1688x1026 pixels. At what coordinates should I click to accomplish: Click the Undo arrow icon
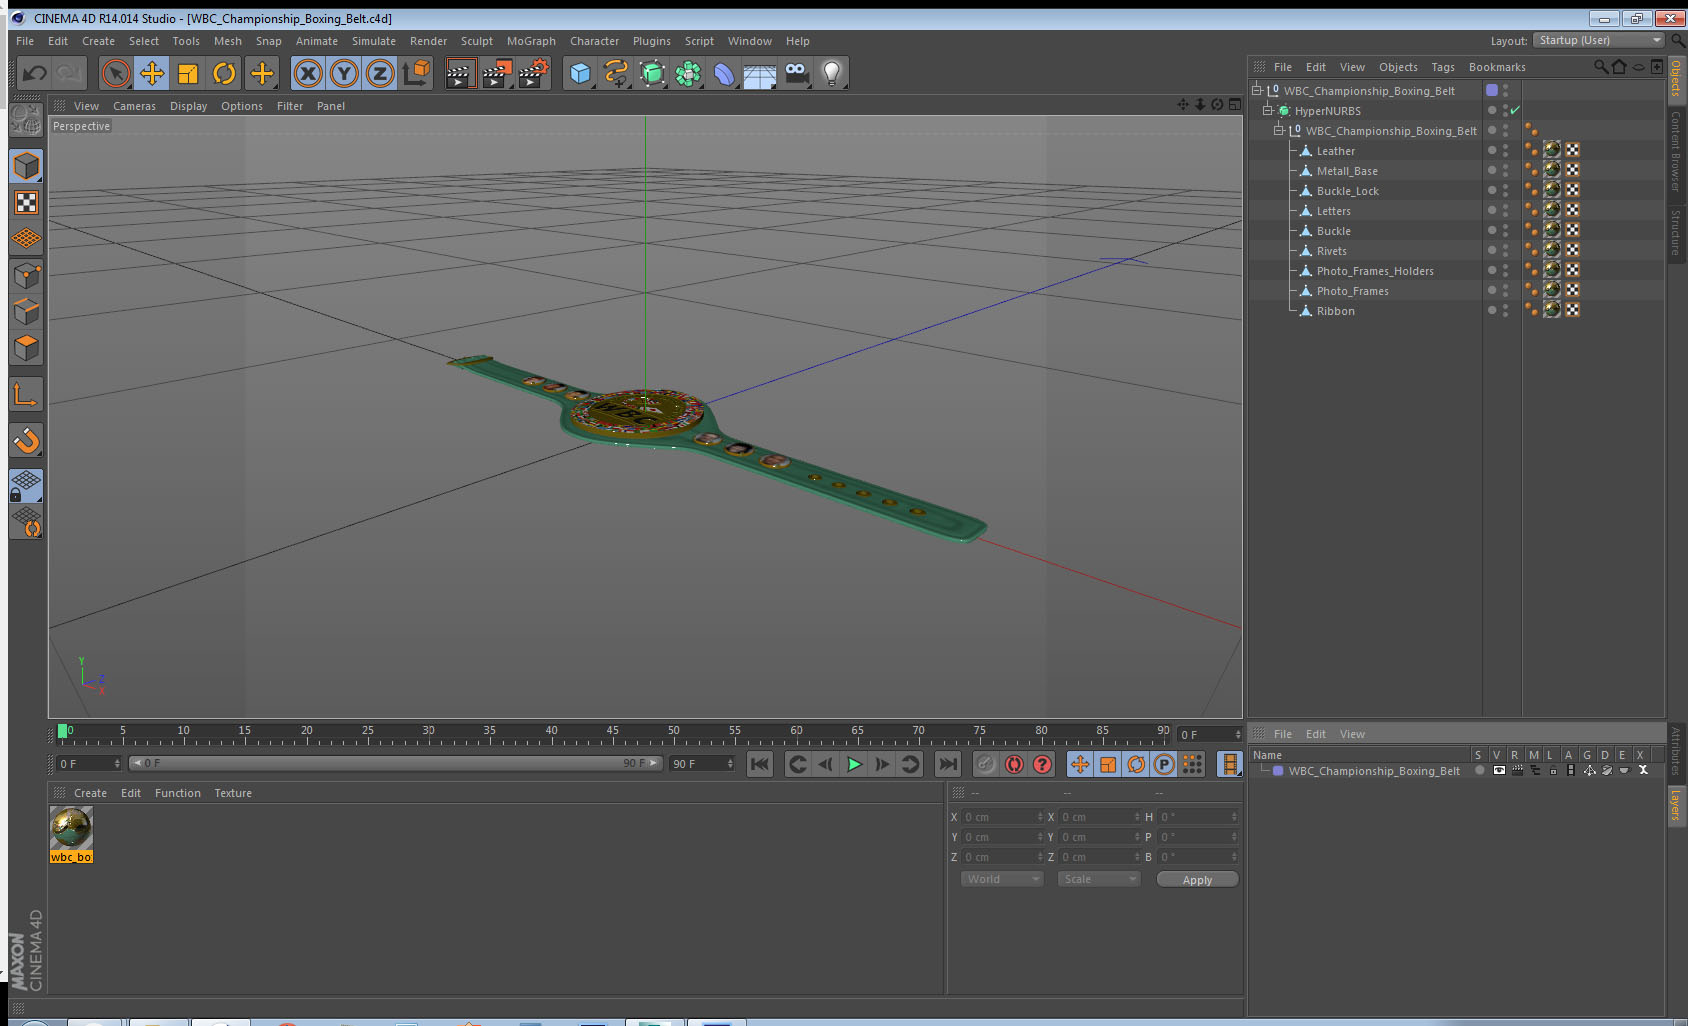pyautogui.click(x=35, y=73)
